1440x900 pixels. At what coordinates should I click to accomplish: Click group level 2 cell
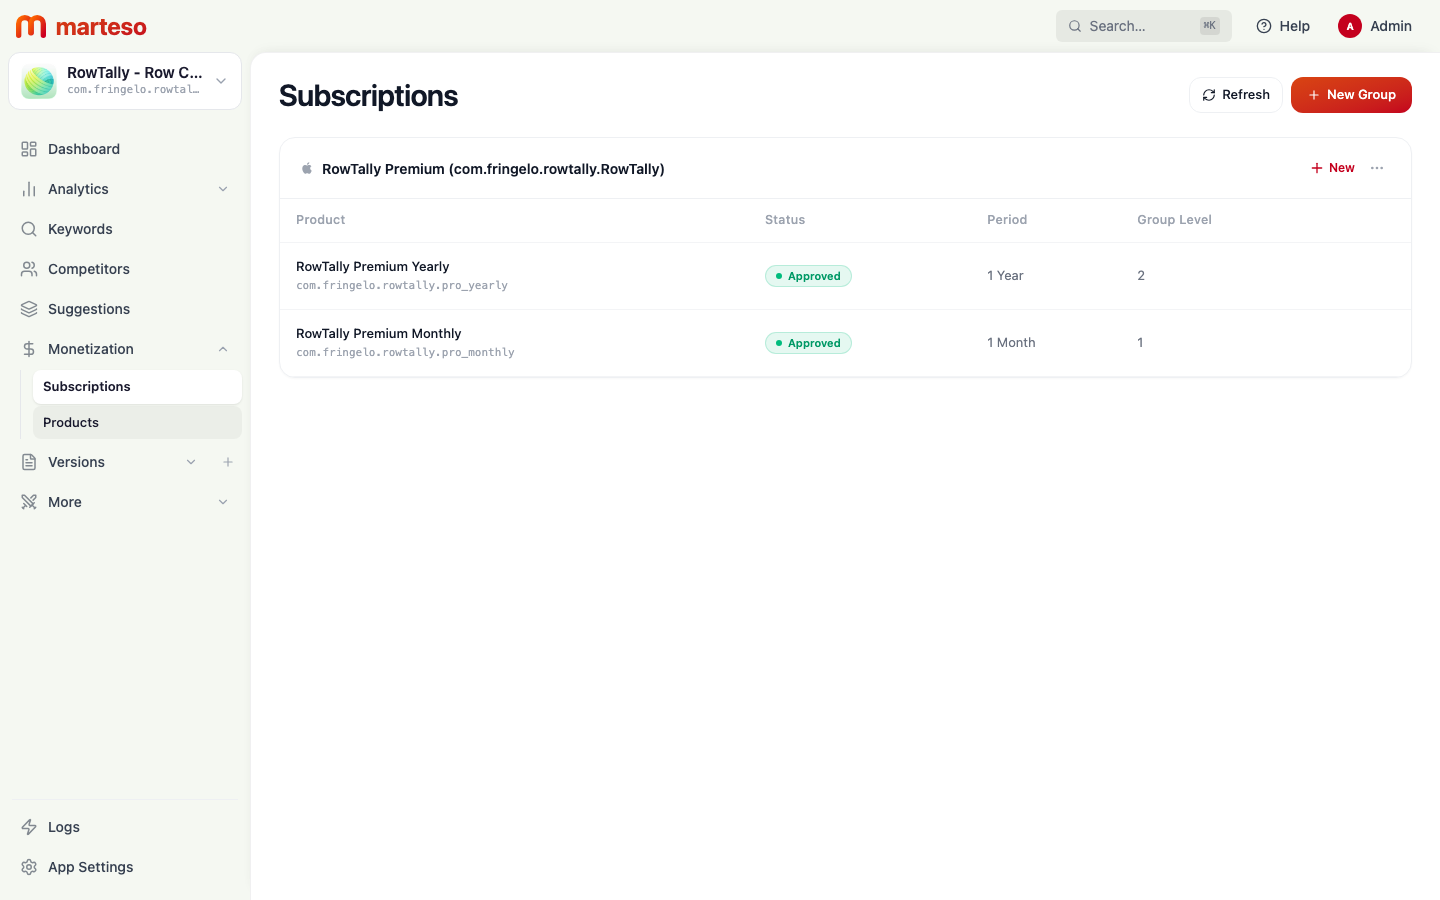click(x=1141, y=276)
